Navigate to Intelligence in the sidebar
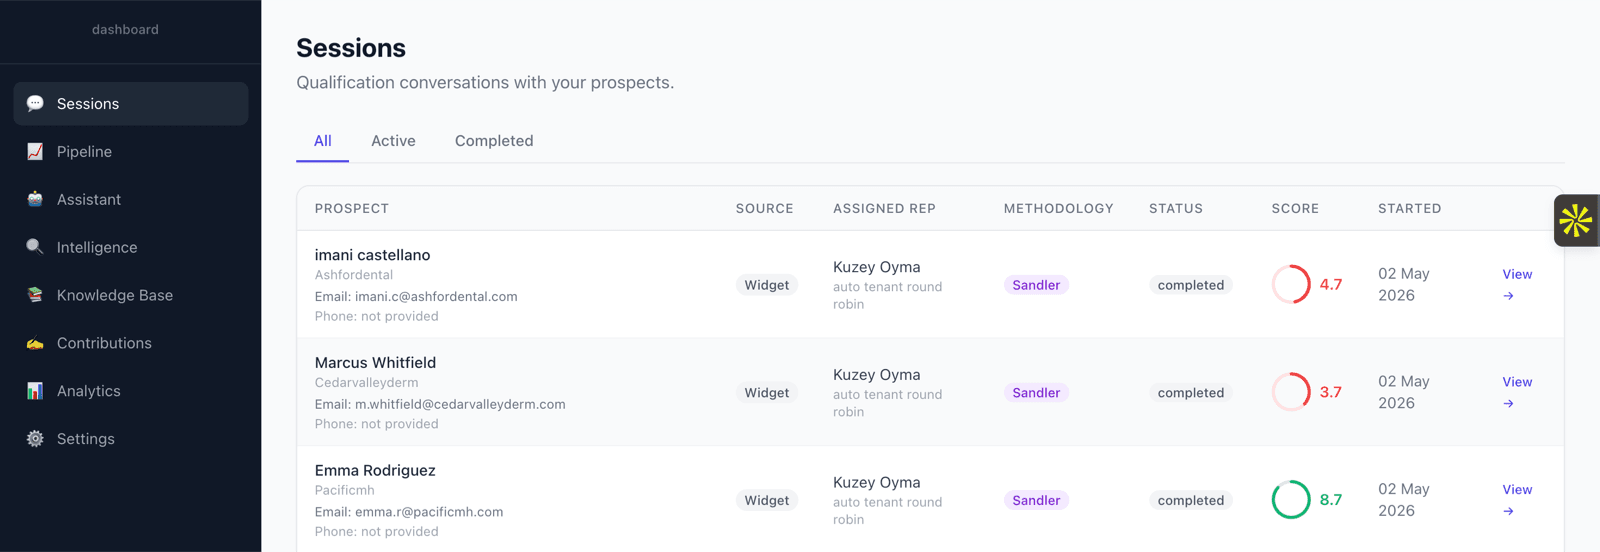1600x552 pixels. coord(131,248)
